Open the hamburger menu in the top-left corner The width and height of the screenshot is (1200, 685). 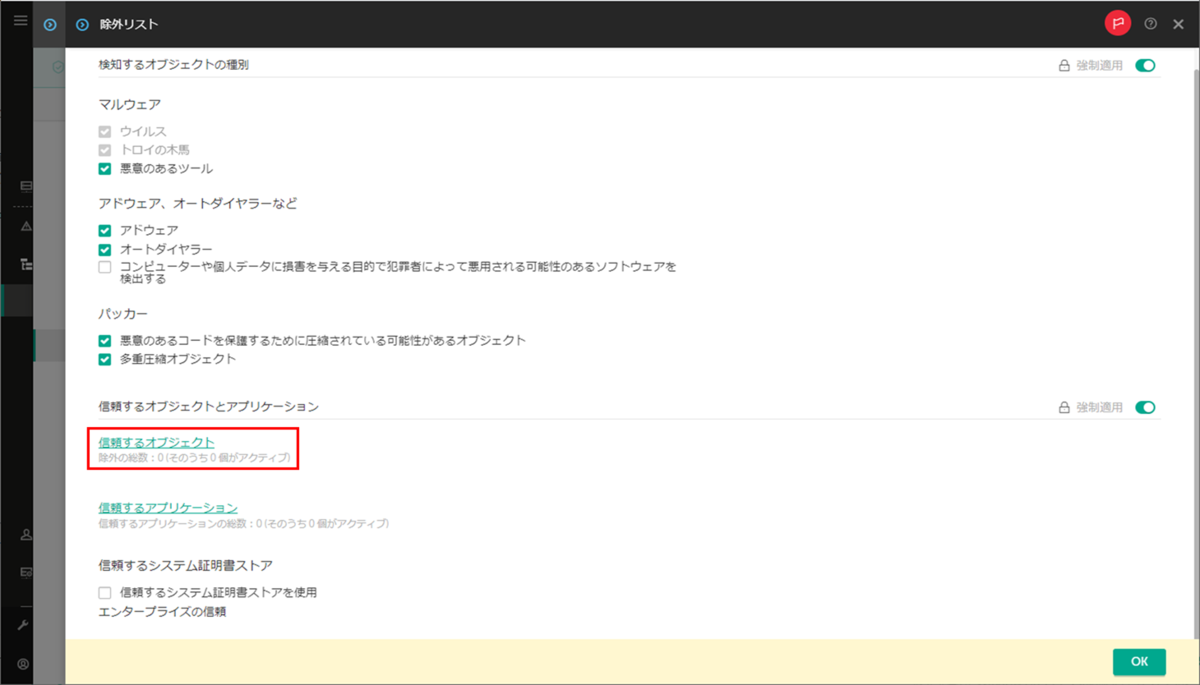[x=19, y=20]
